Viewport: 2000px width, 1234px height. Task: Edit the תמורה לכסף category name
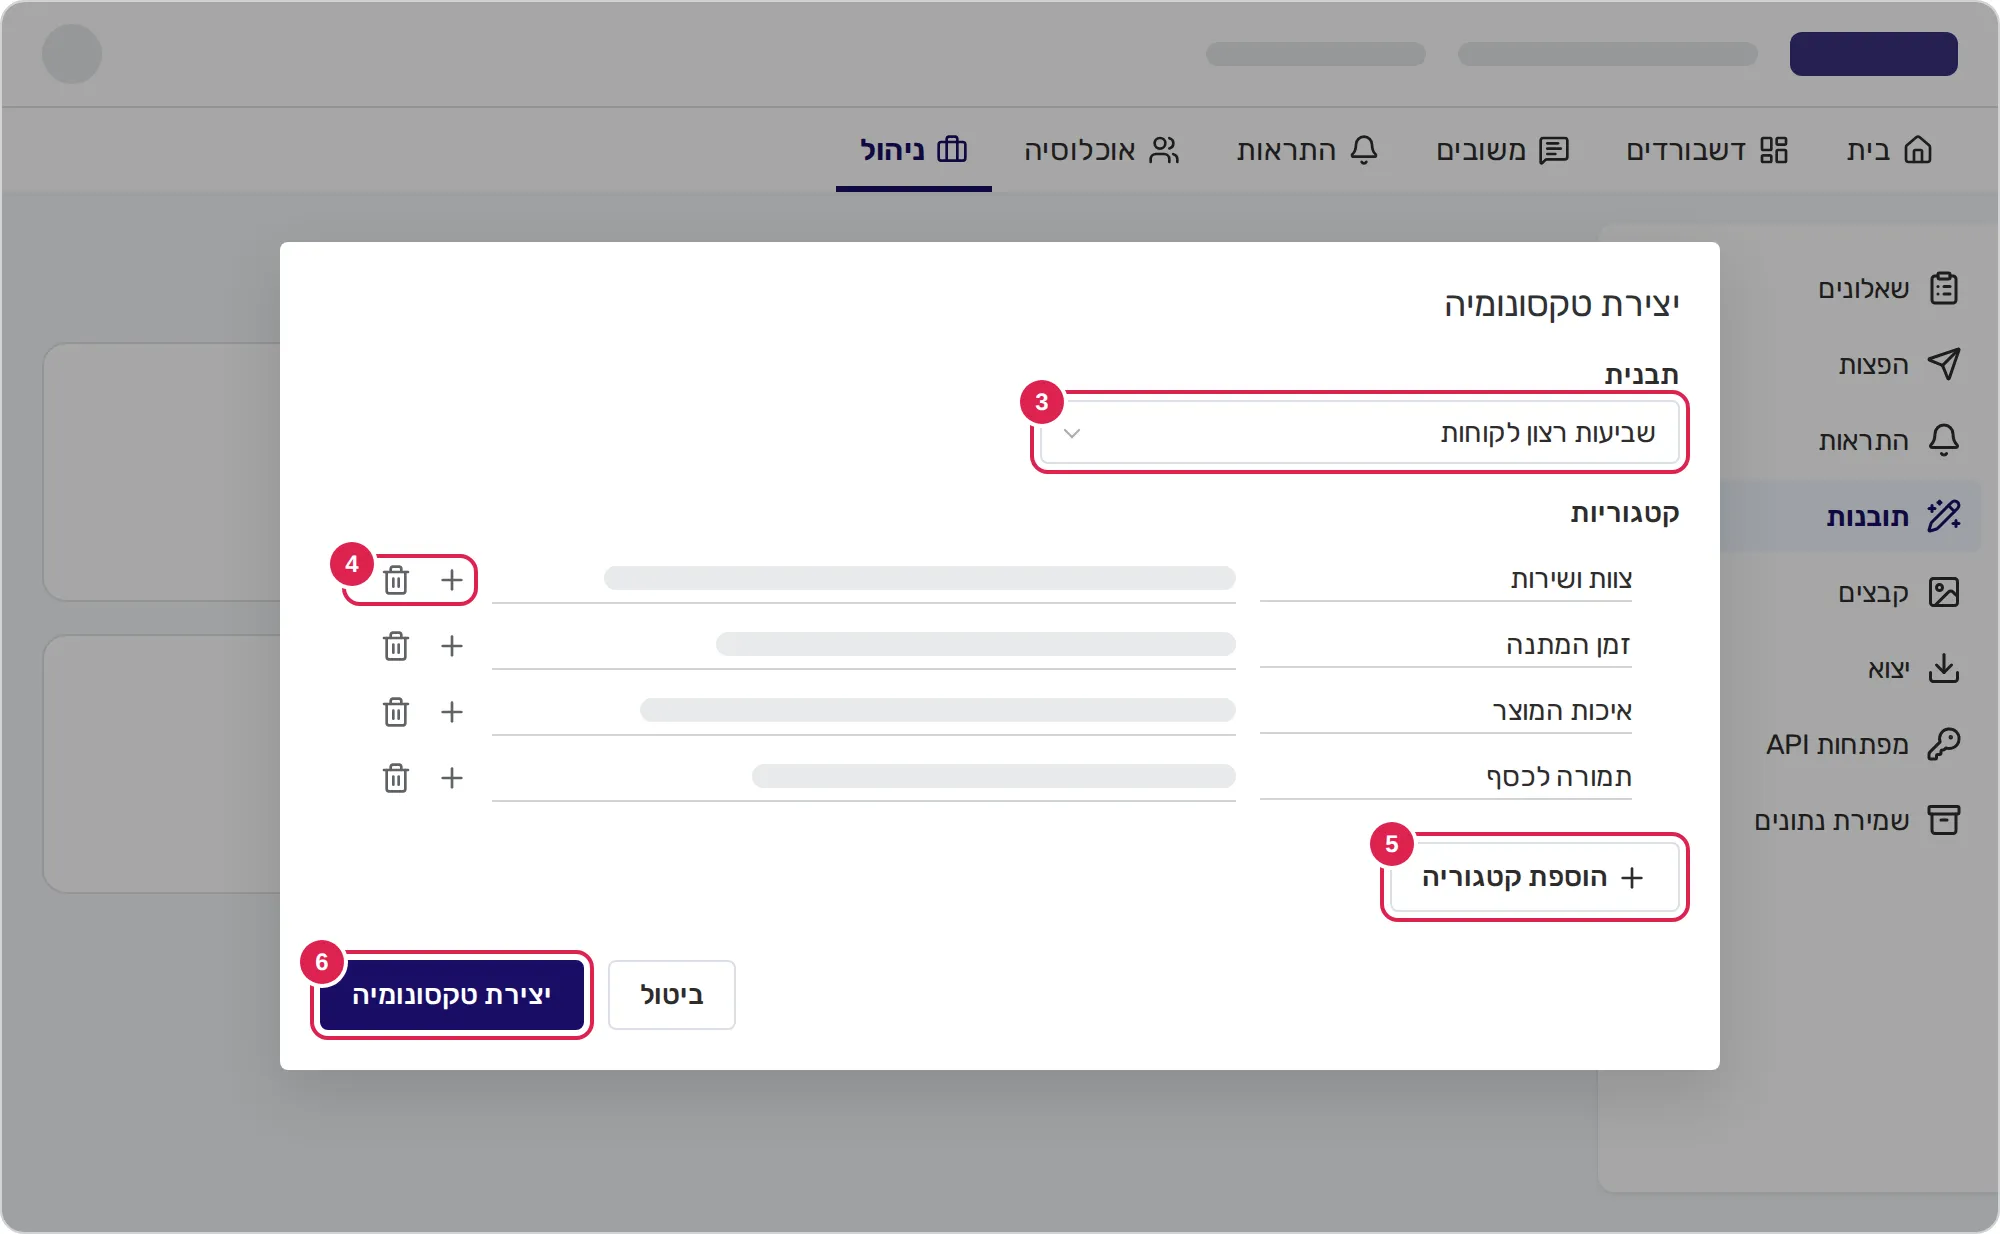pos(1446,777)
